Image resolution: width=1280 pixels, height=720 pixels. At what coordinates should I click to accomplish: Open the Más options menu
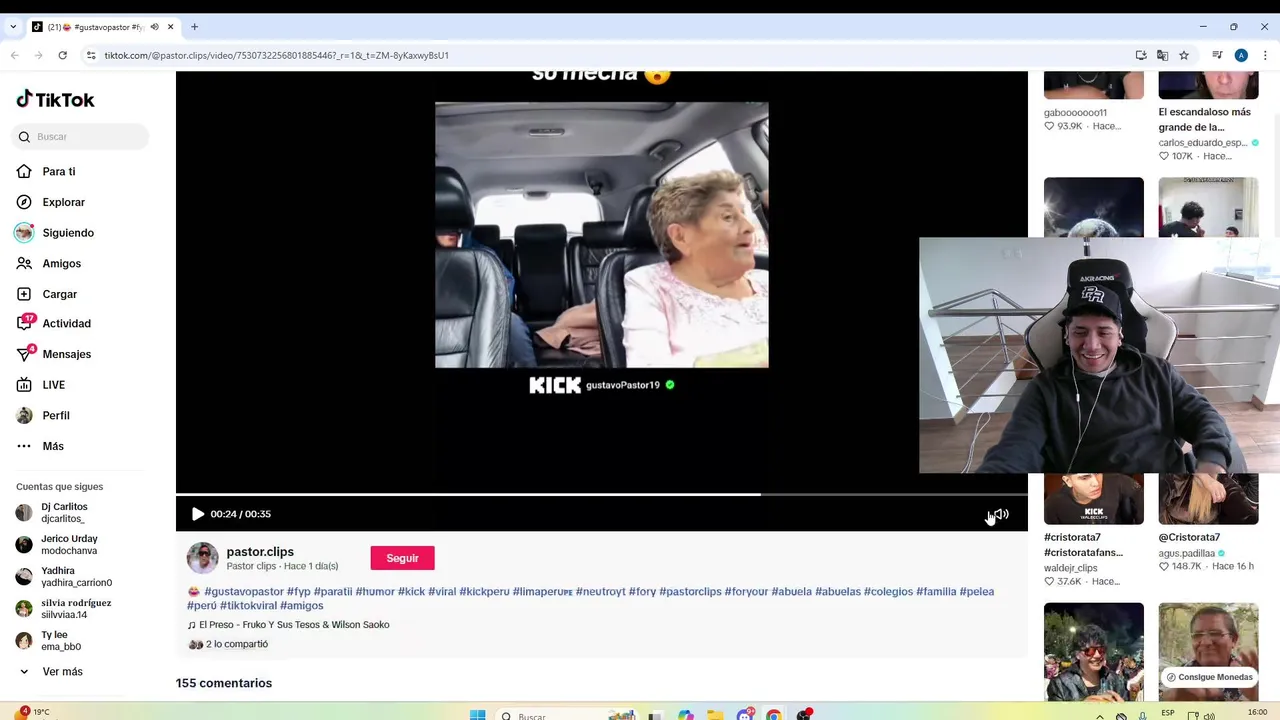click(53, 446)
